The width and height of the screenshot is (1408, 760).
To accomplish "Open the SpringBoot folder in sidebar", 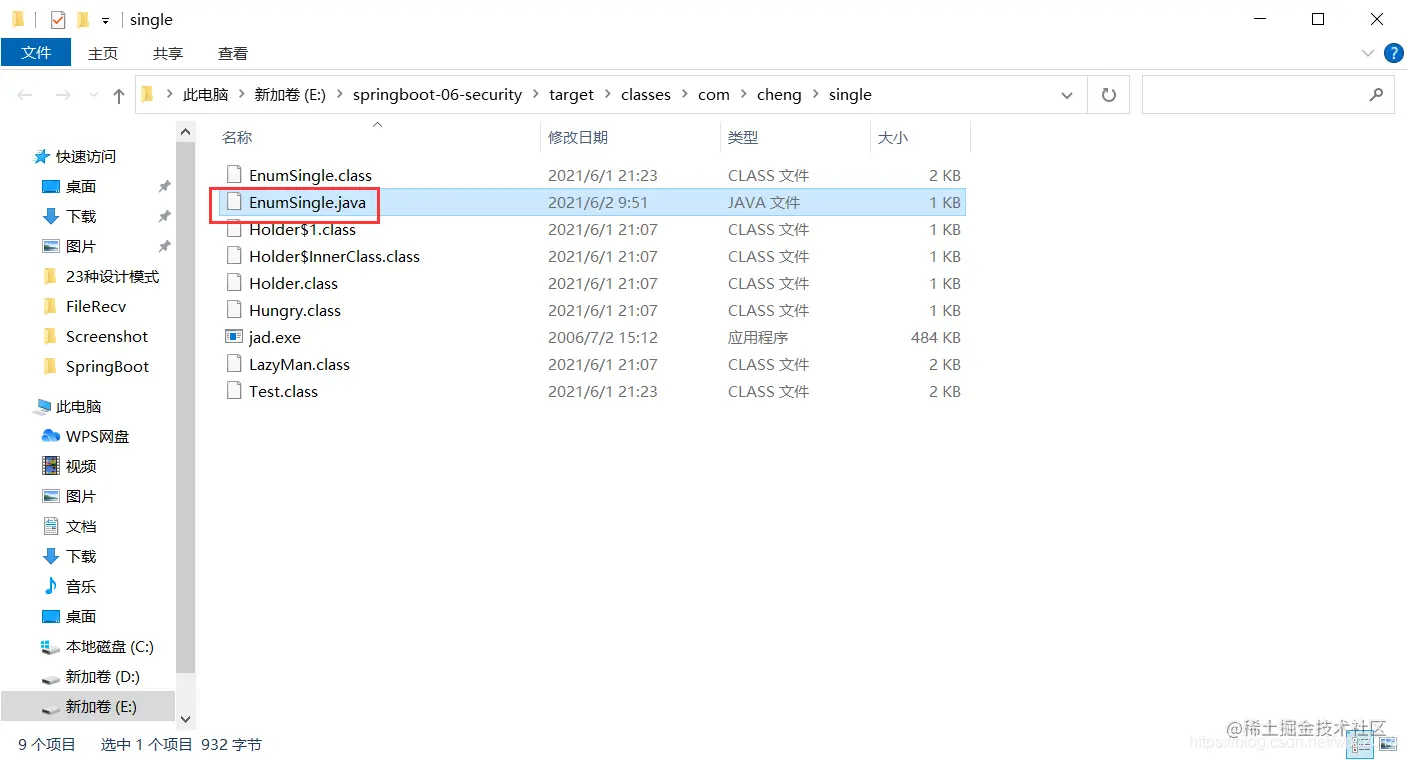I will pos(107,366).
